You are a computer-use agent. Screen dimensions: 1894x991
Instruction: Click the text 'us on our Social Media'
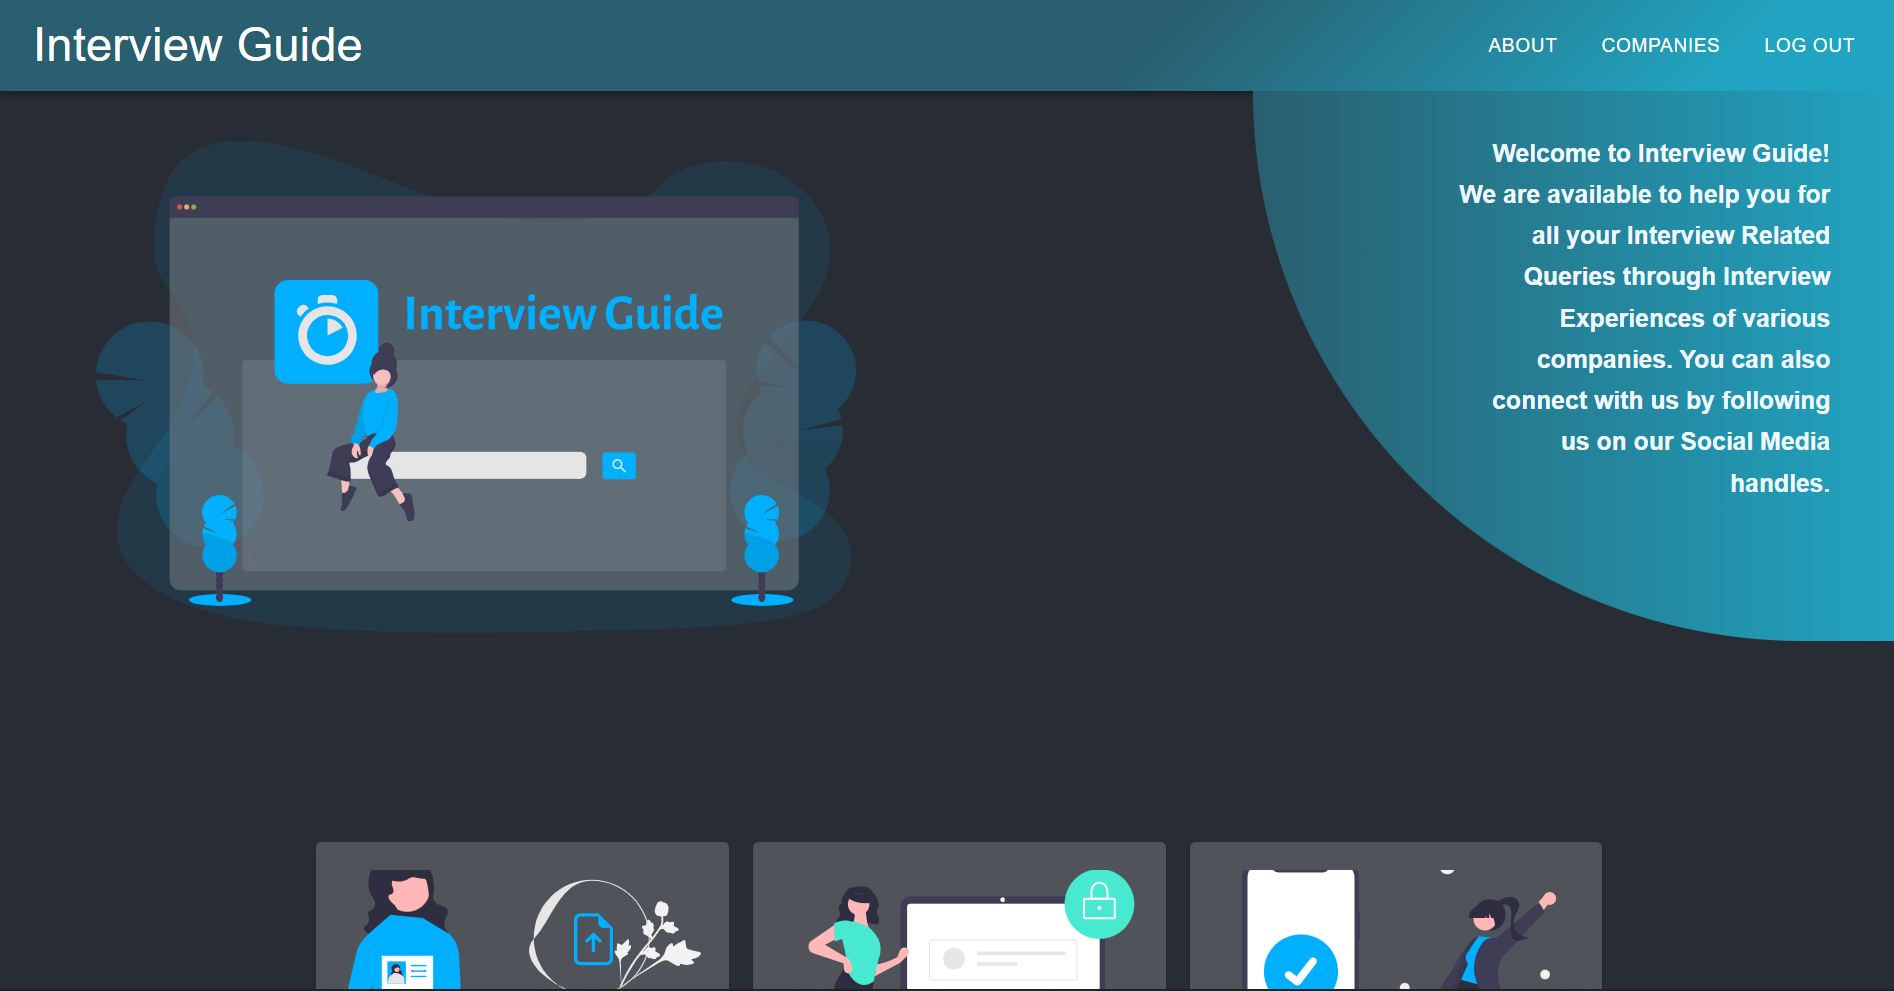pos(1695,441)
